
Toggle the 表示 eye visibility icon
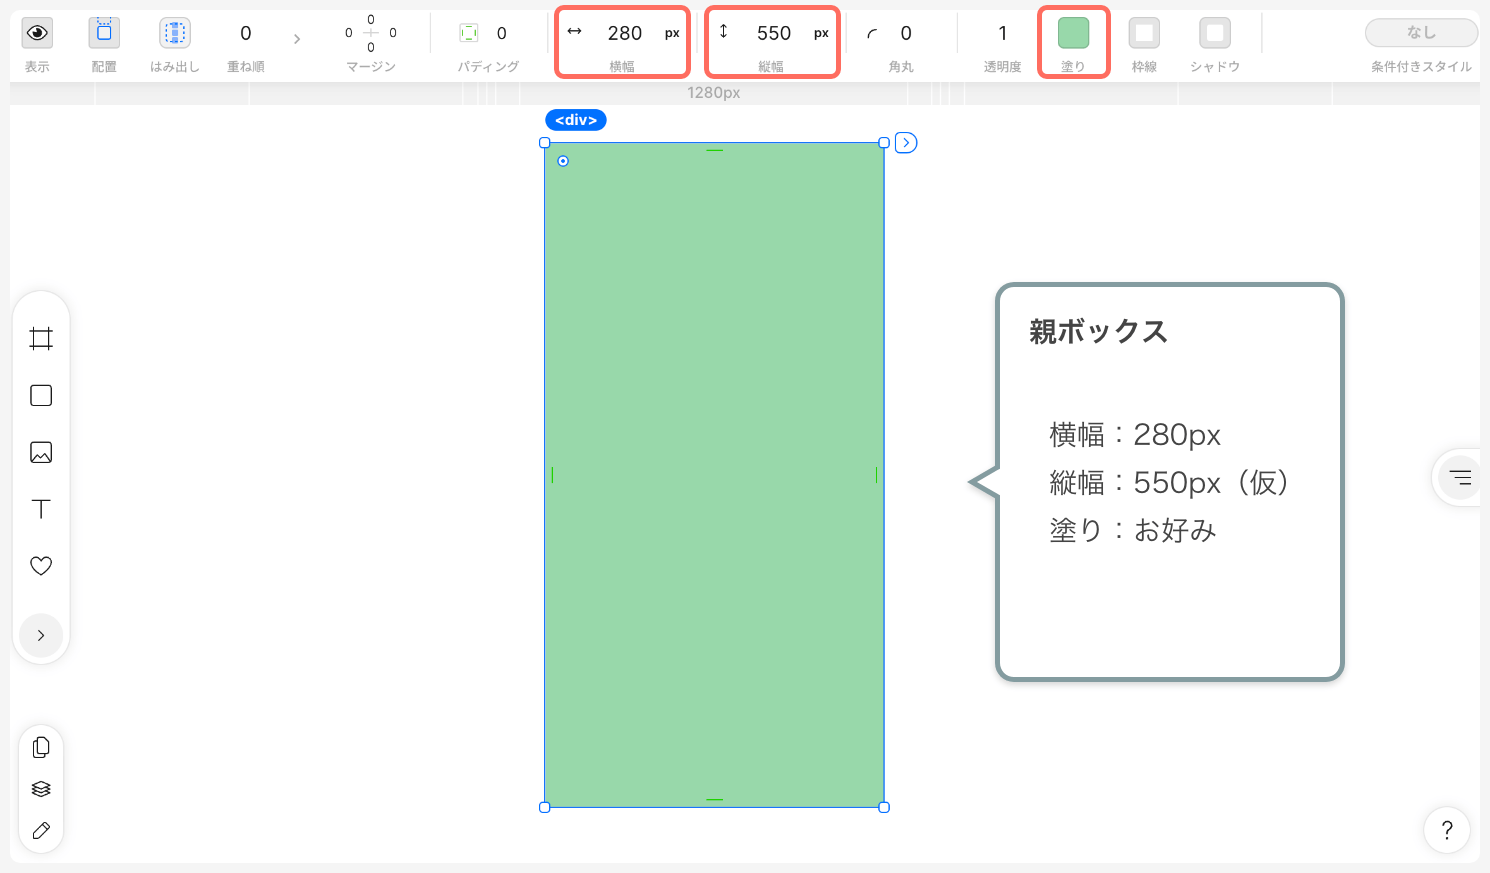(37, 33)
